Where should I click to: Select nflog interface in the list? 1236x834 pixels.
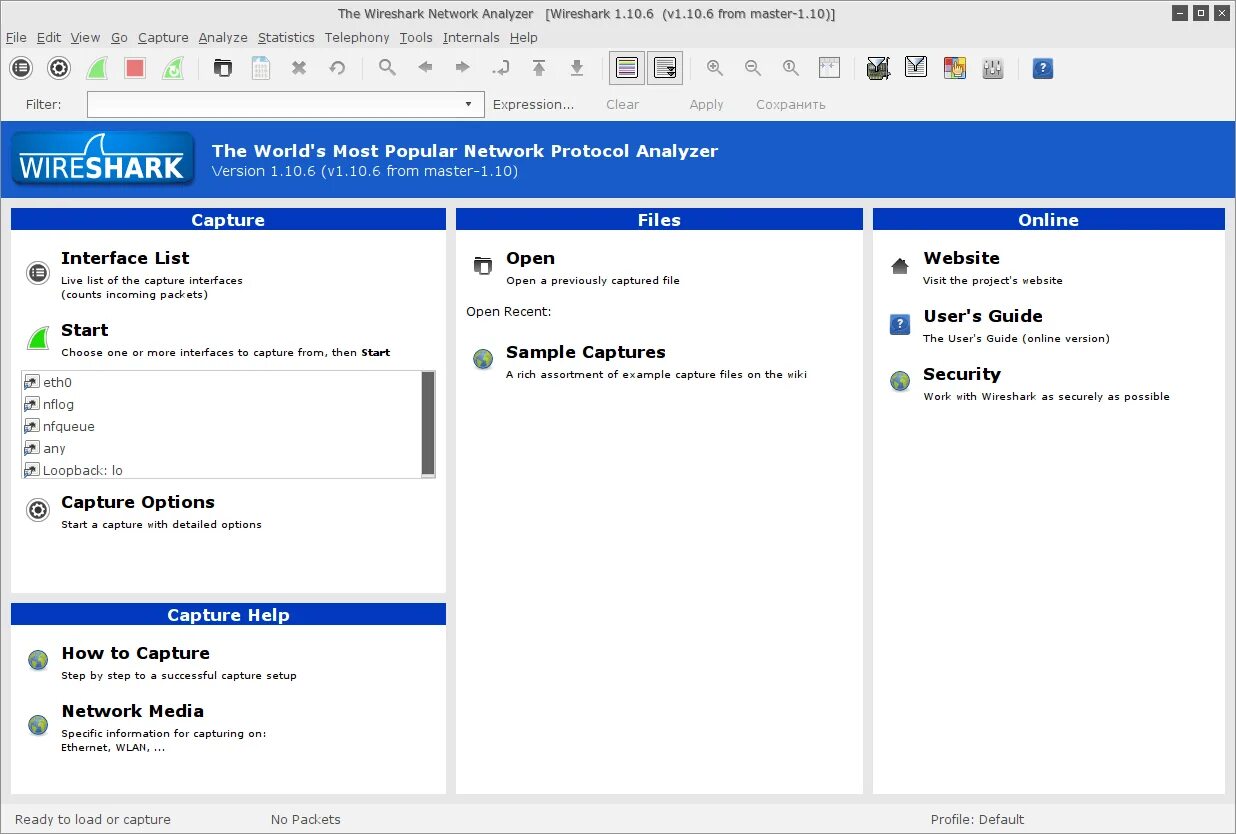coord(221,404)
